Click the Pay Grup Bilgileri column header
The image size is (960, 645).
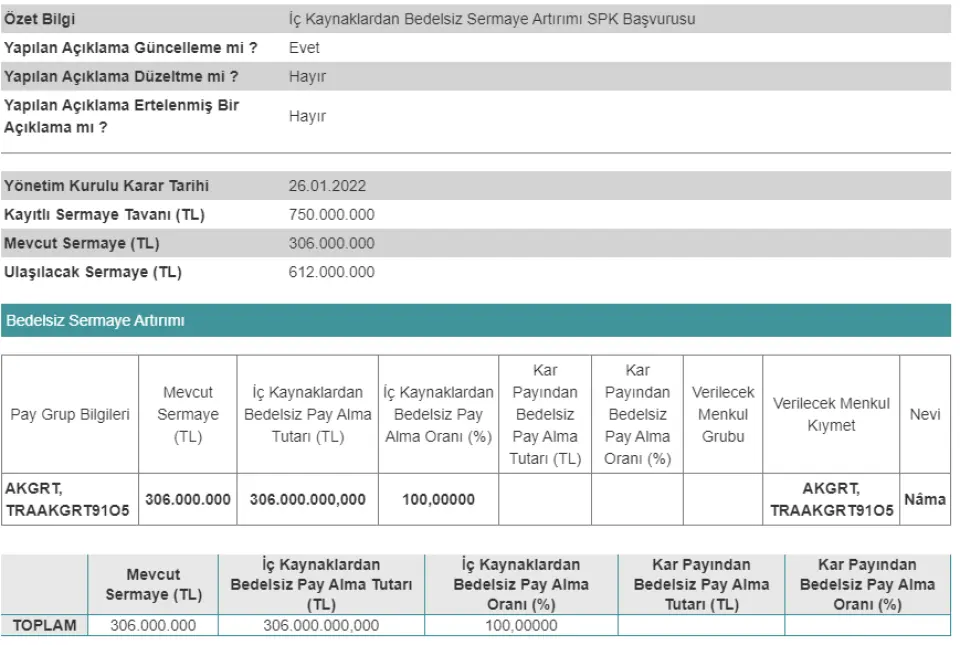pyautogui.click(x=70, y=414)
